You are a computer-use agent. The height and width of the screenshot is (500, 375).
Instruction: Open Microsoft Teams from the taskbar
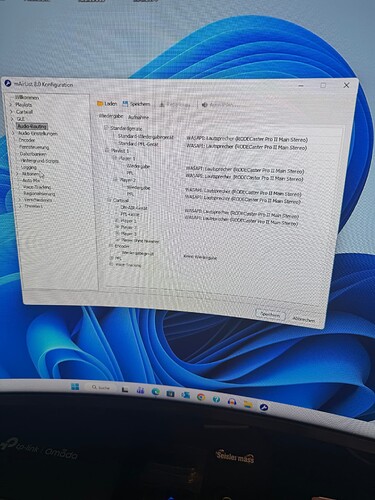[140, 390]
